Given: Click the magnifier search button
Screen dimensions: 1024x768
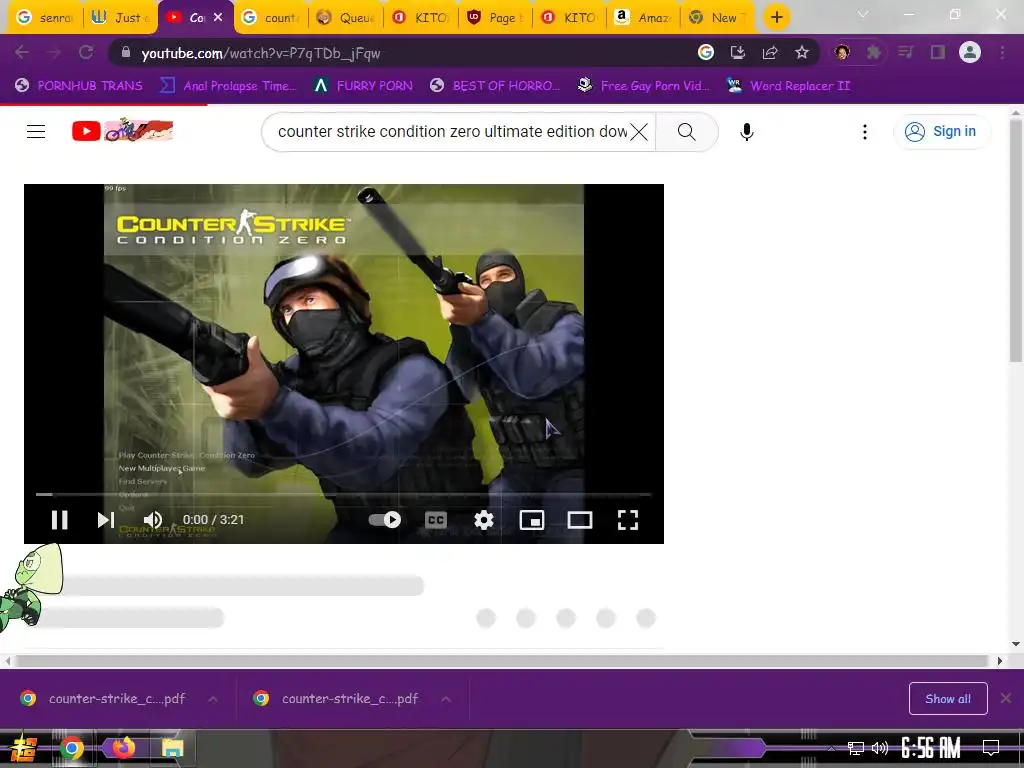Looking at the screenshot, I should [686, 132].
